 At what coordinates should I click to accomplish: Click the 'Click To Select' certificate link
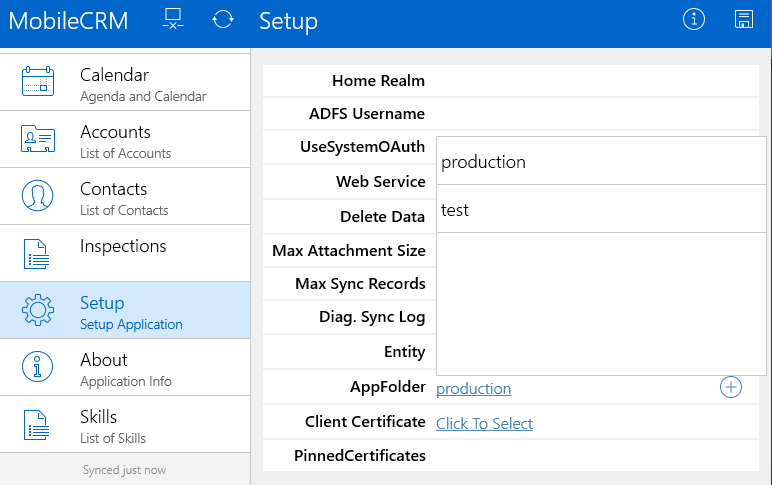coord(484,423)
